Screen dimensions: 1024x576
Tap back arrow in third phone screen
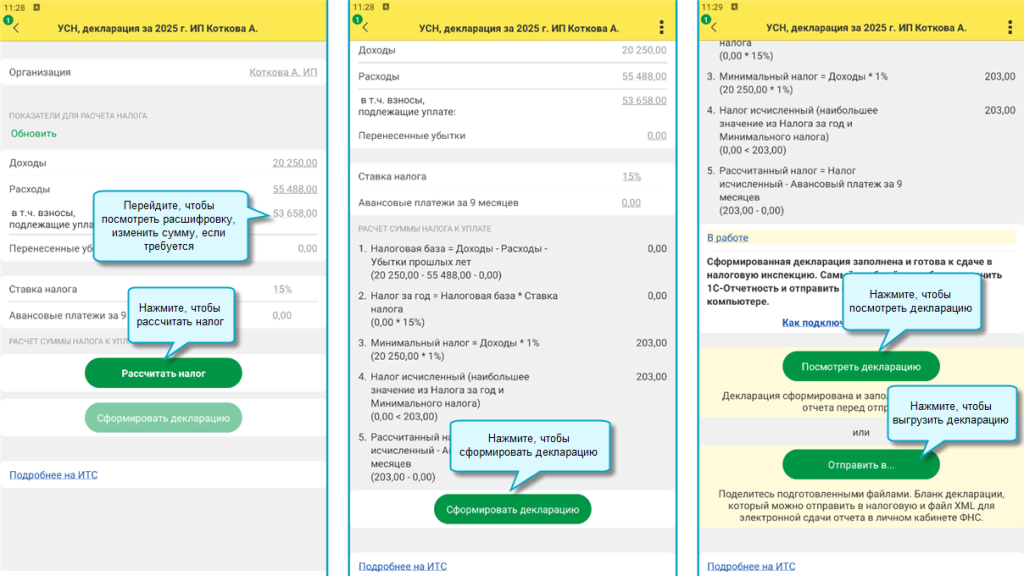click(713, 27)
